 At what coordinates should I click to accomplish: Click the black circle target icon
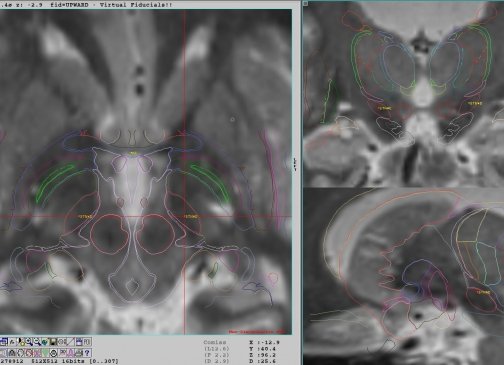(53, 353)
